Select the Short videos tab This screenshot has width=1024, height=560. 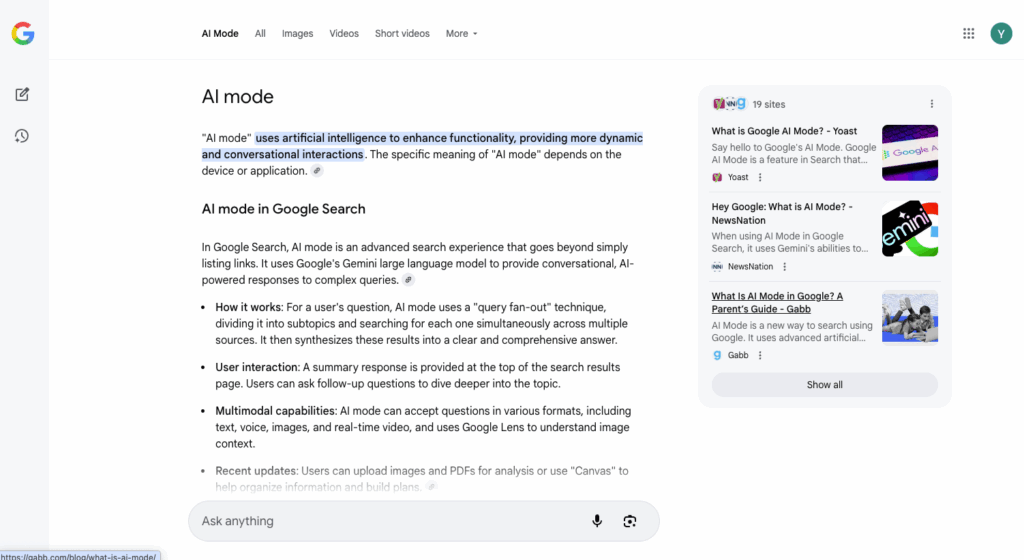pos(402,34)
